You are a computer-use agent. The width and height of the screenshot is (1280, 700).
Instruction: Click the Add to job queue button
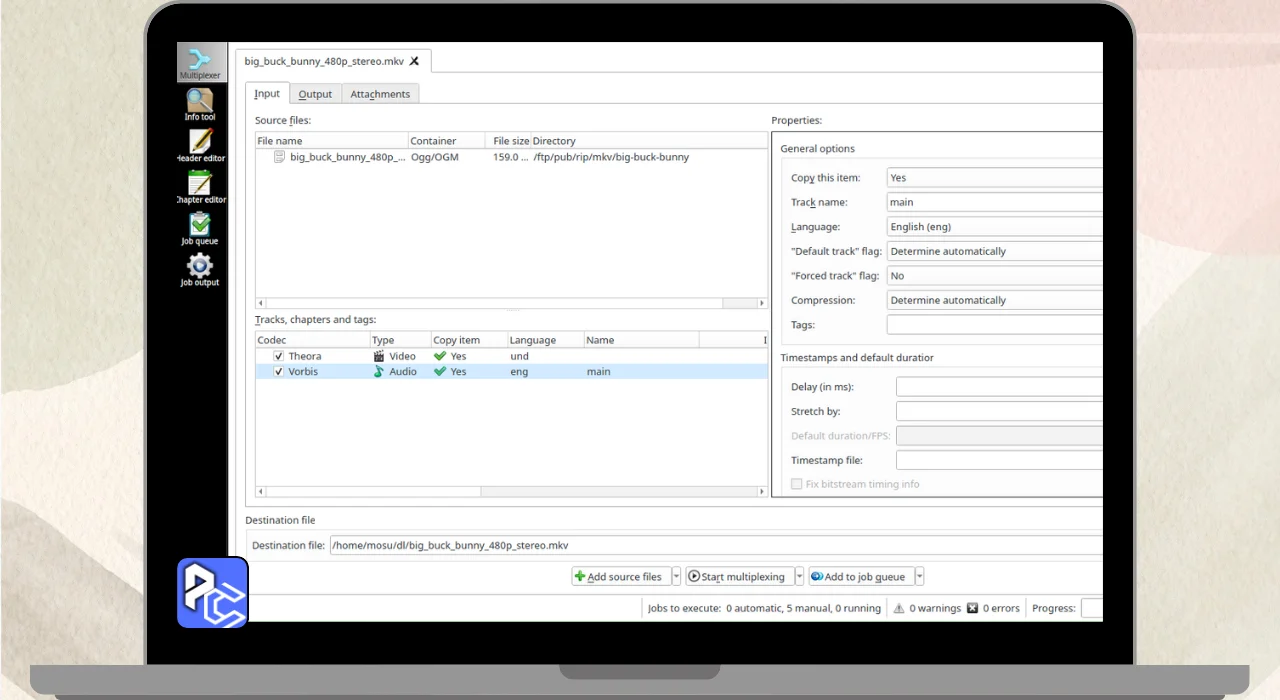860,577
